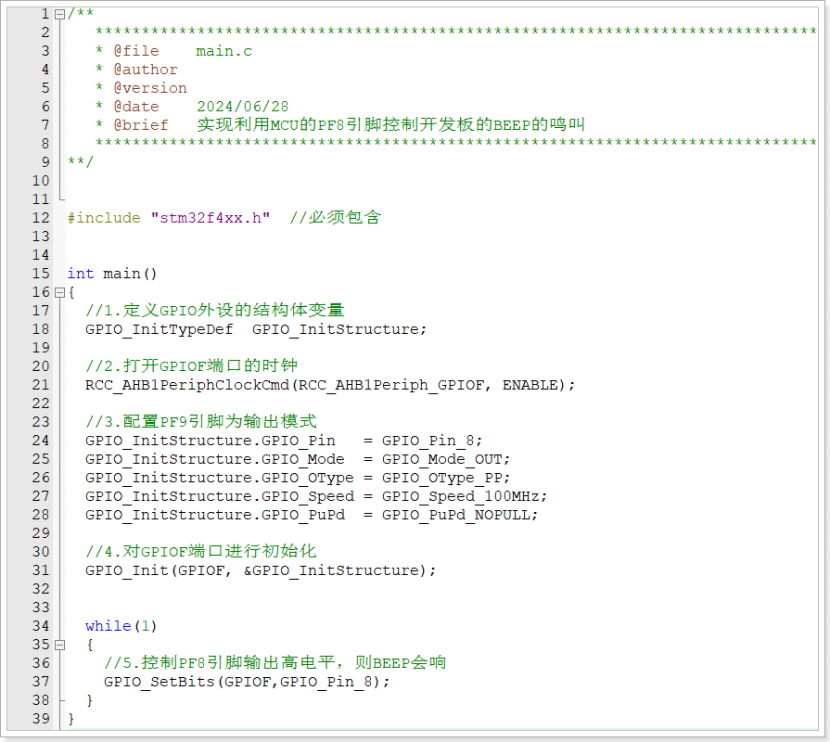The image size is (830, 742).
Task: Click the //5.控制PF8引脚输出高电平 comment
Action: coord(275,663)
